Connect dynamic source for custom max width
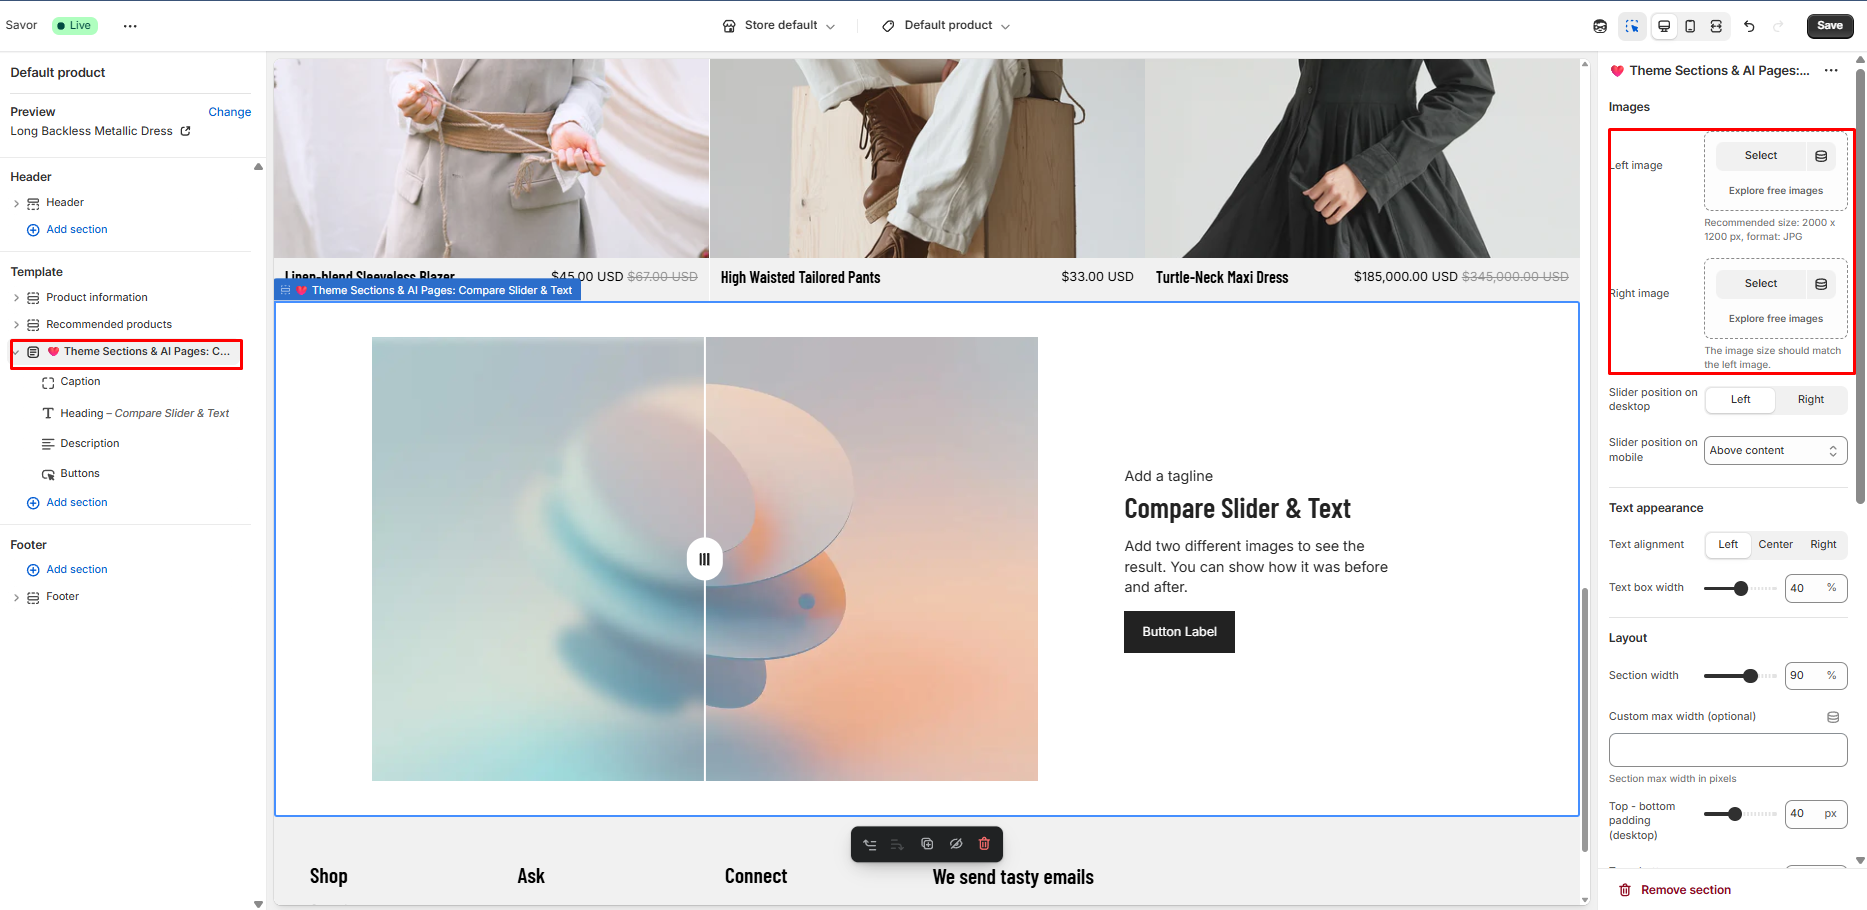This screenshot has width=1867, height=910. (1833, 717)
